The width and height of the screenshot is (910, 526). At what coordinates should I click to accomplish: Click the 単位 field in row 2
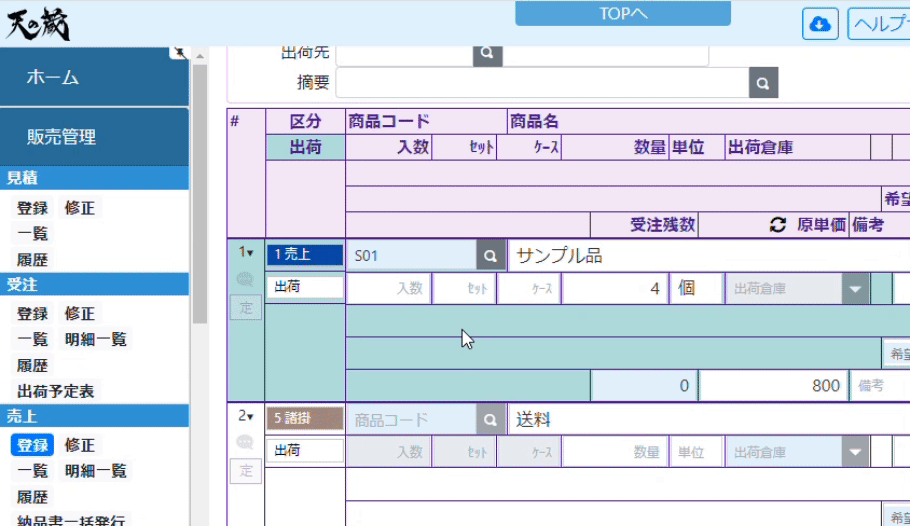696,452
